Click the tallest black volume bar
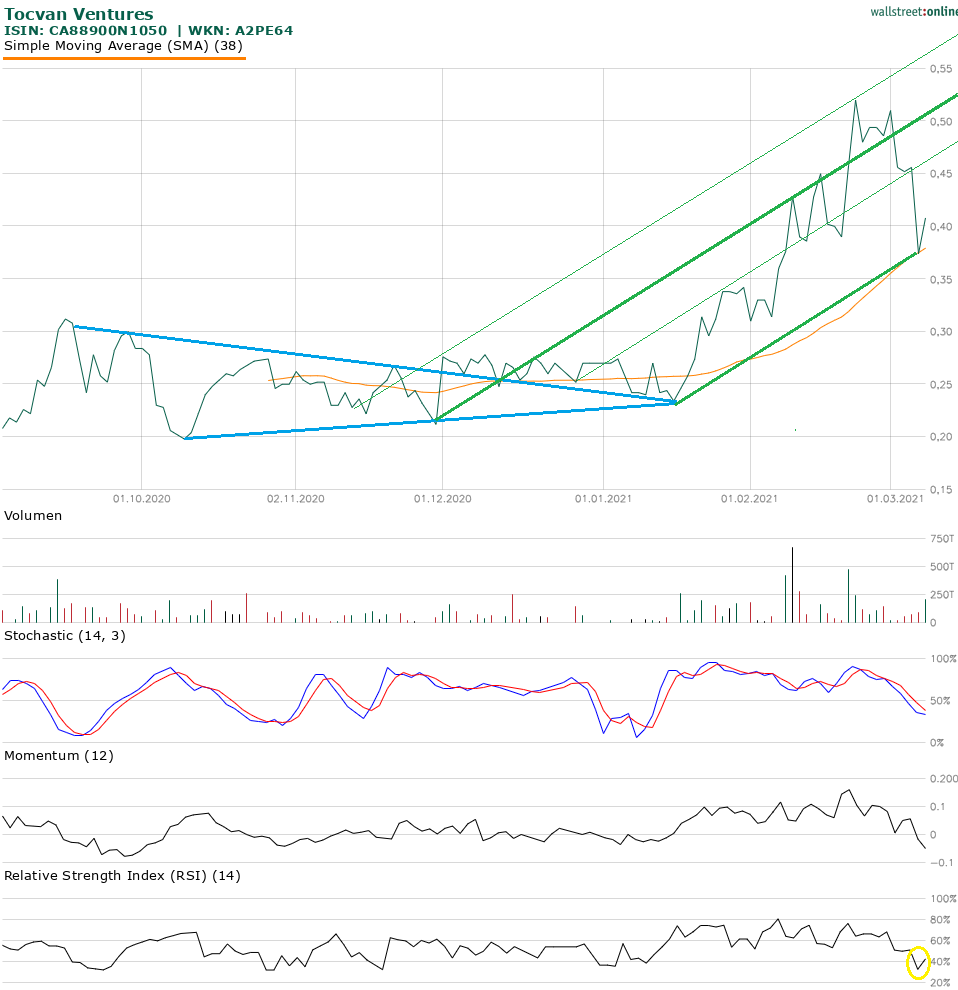 (x=793, y=585)
